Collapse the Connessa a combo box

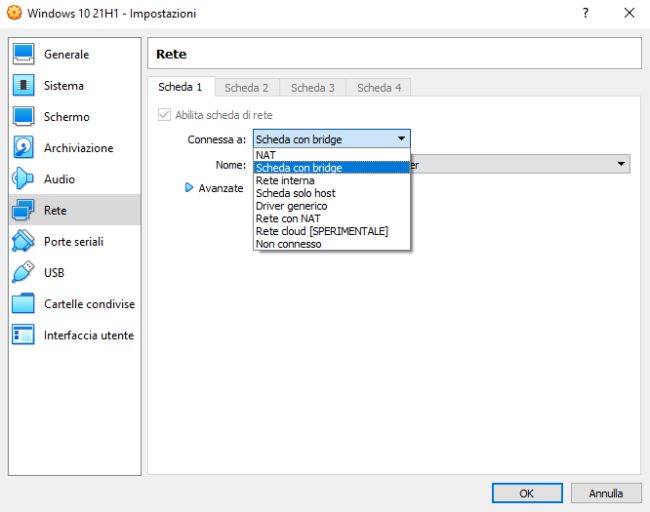(332, 139)
